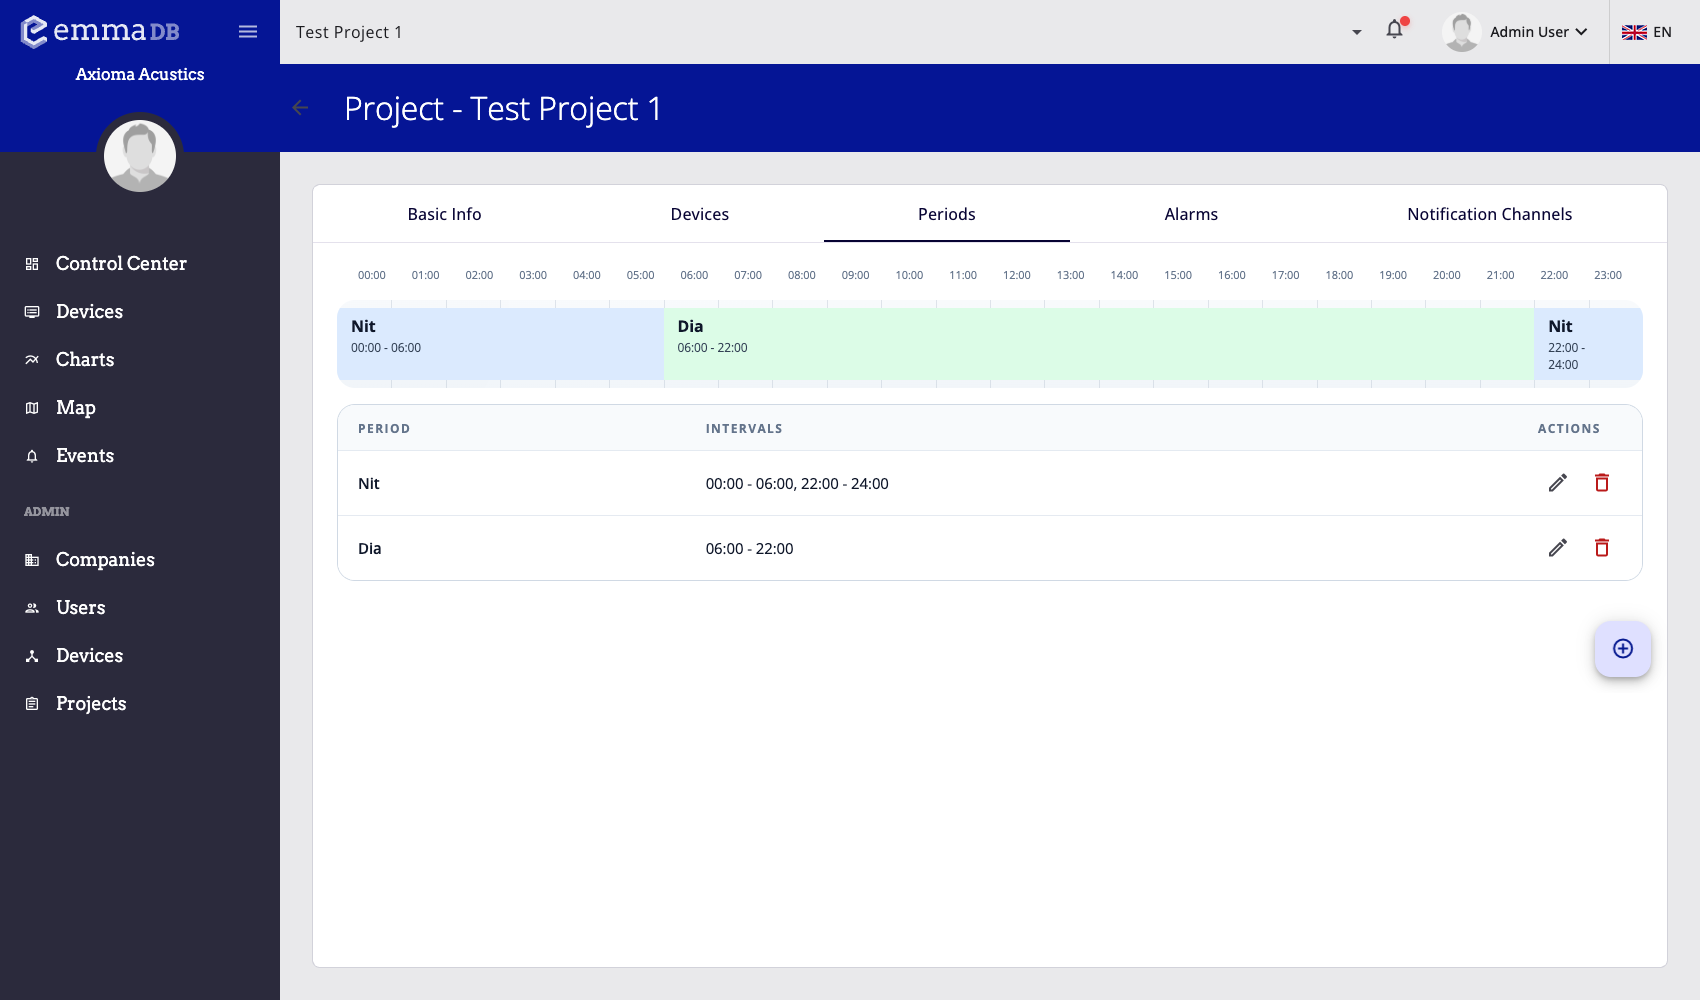Edit the Nit period with pencil icon
Screen dimensions: 1700x1000
(1557, 483)
